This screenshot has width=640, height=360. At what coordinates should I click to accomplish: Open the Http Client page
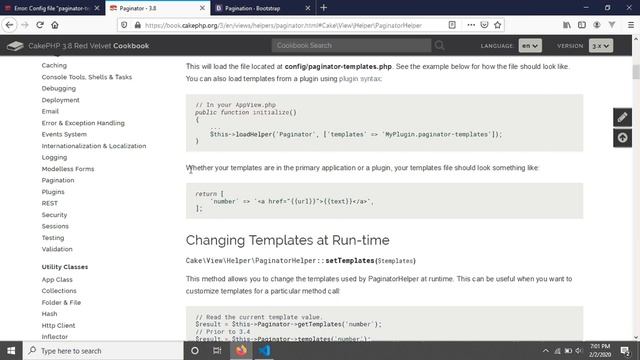point(58,325)
